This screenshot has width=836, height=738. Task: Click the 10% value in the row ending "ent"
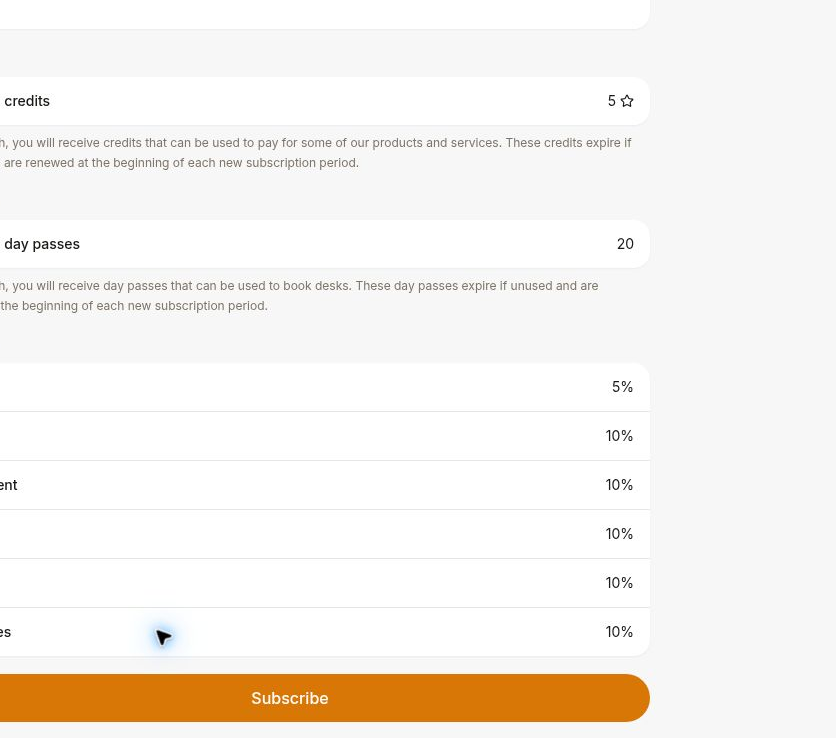(x=619, y=485)
